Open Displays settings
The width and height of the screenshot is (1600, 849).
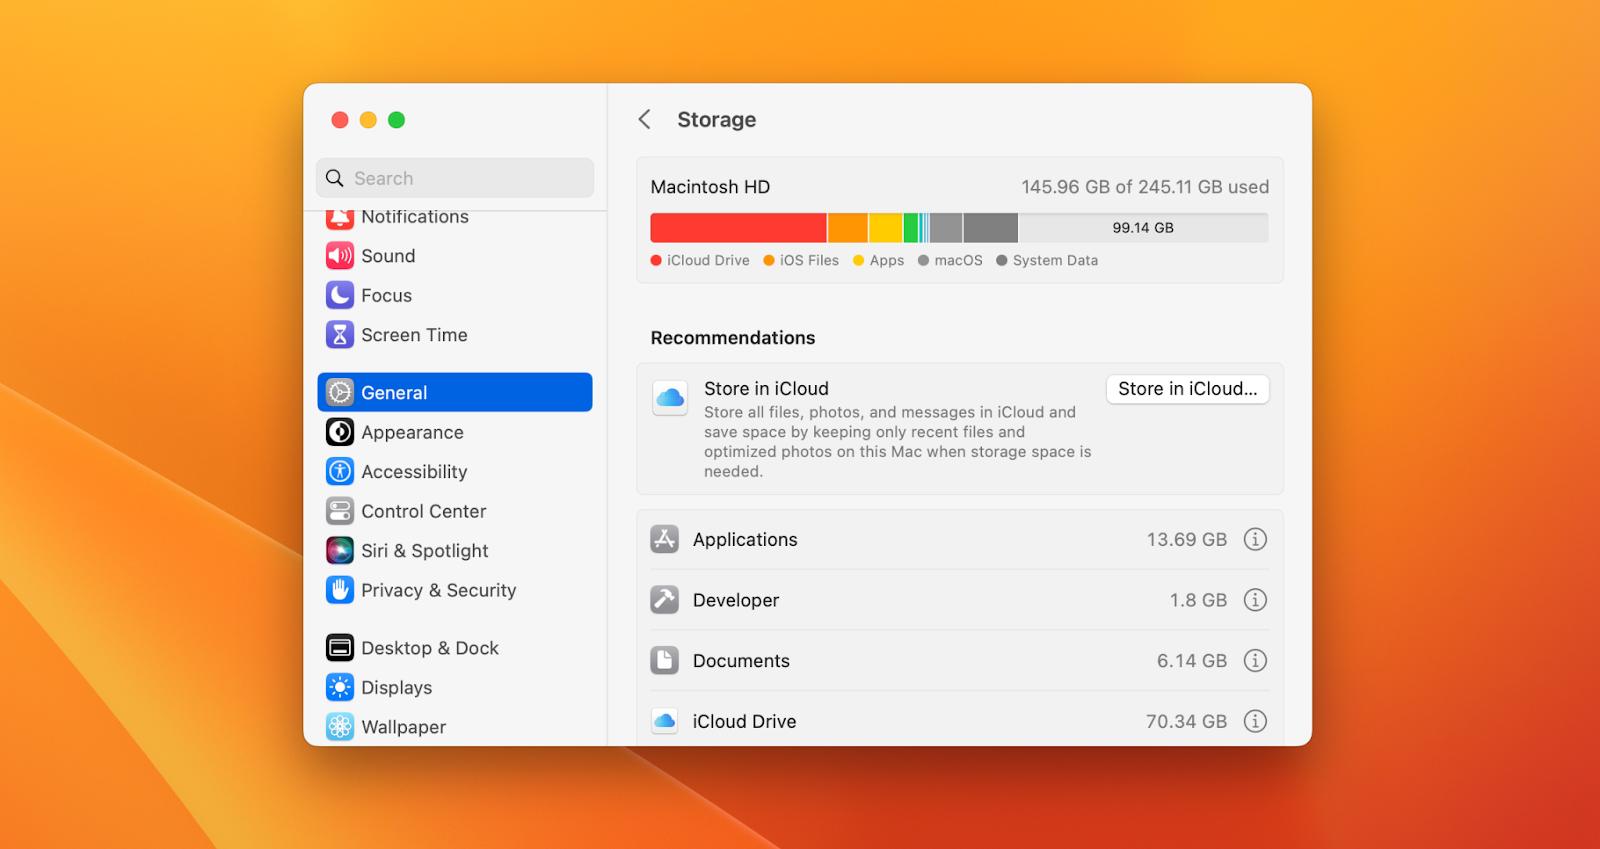click(455, 687)
